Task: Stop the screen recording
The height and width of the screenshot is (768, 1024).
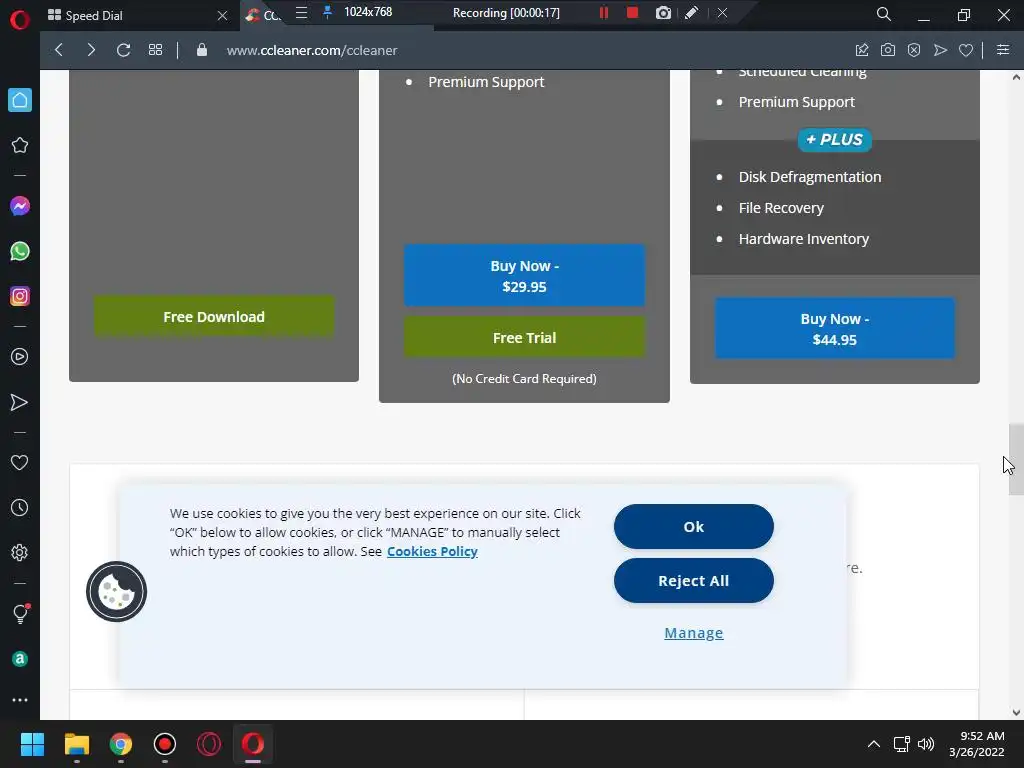Action: (x=632, y=13)
